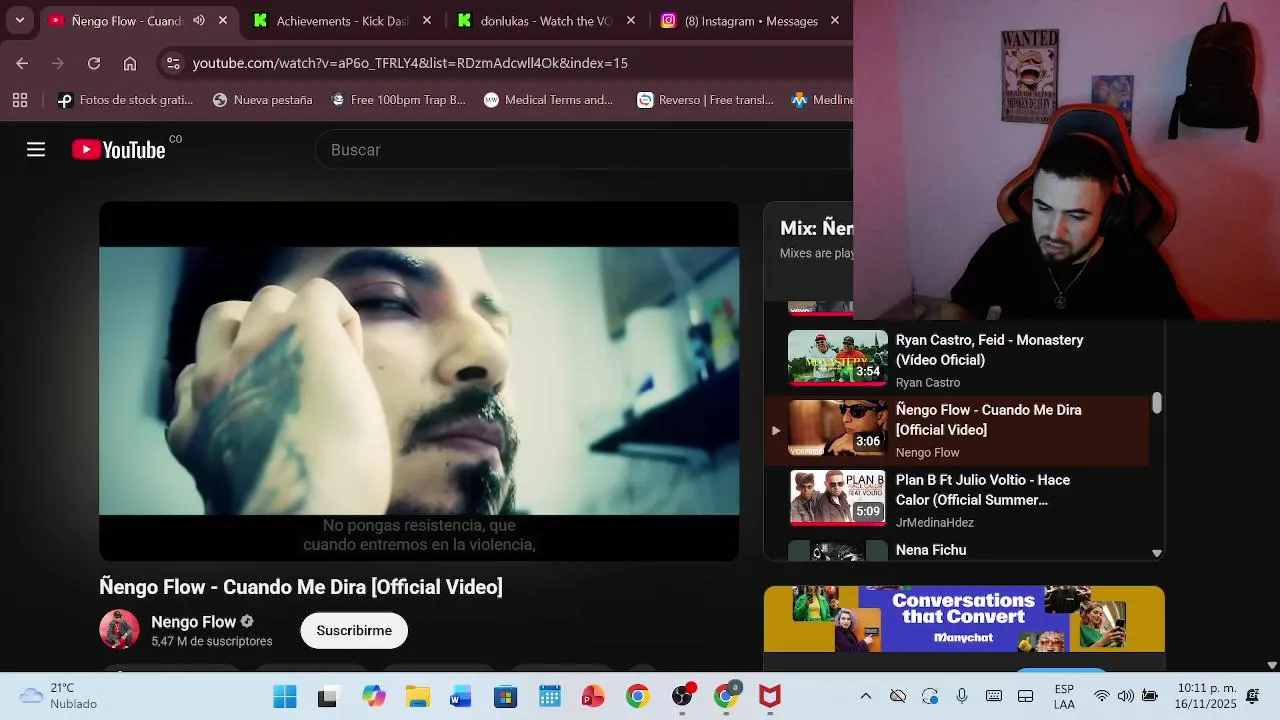Switch to donlukas Kick tab
This screenshot has width=1280, height=720.
click(x=546, y=20)
